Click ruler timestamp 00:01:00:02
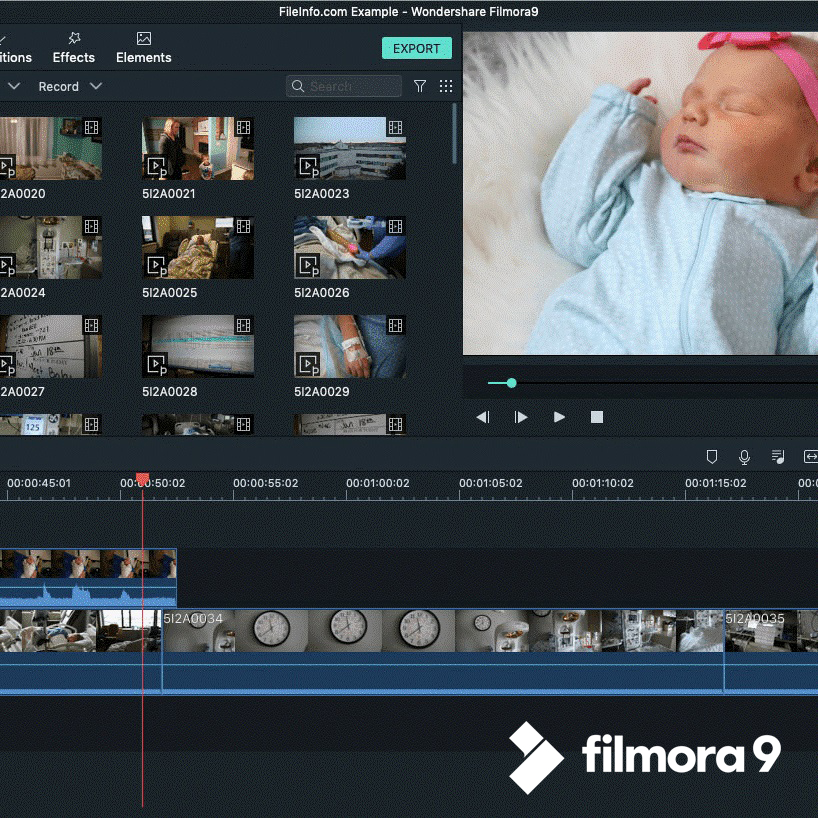818x818 pixels. tap(378, 484)
